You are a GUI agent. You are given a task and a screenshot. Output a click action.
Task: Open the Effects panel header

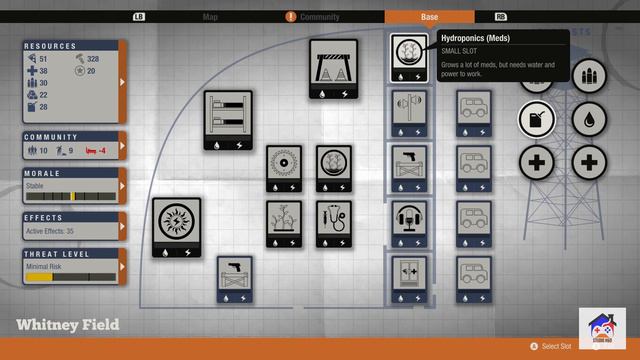point(71,218)
